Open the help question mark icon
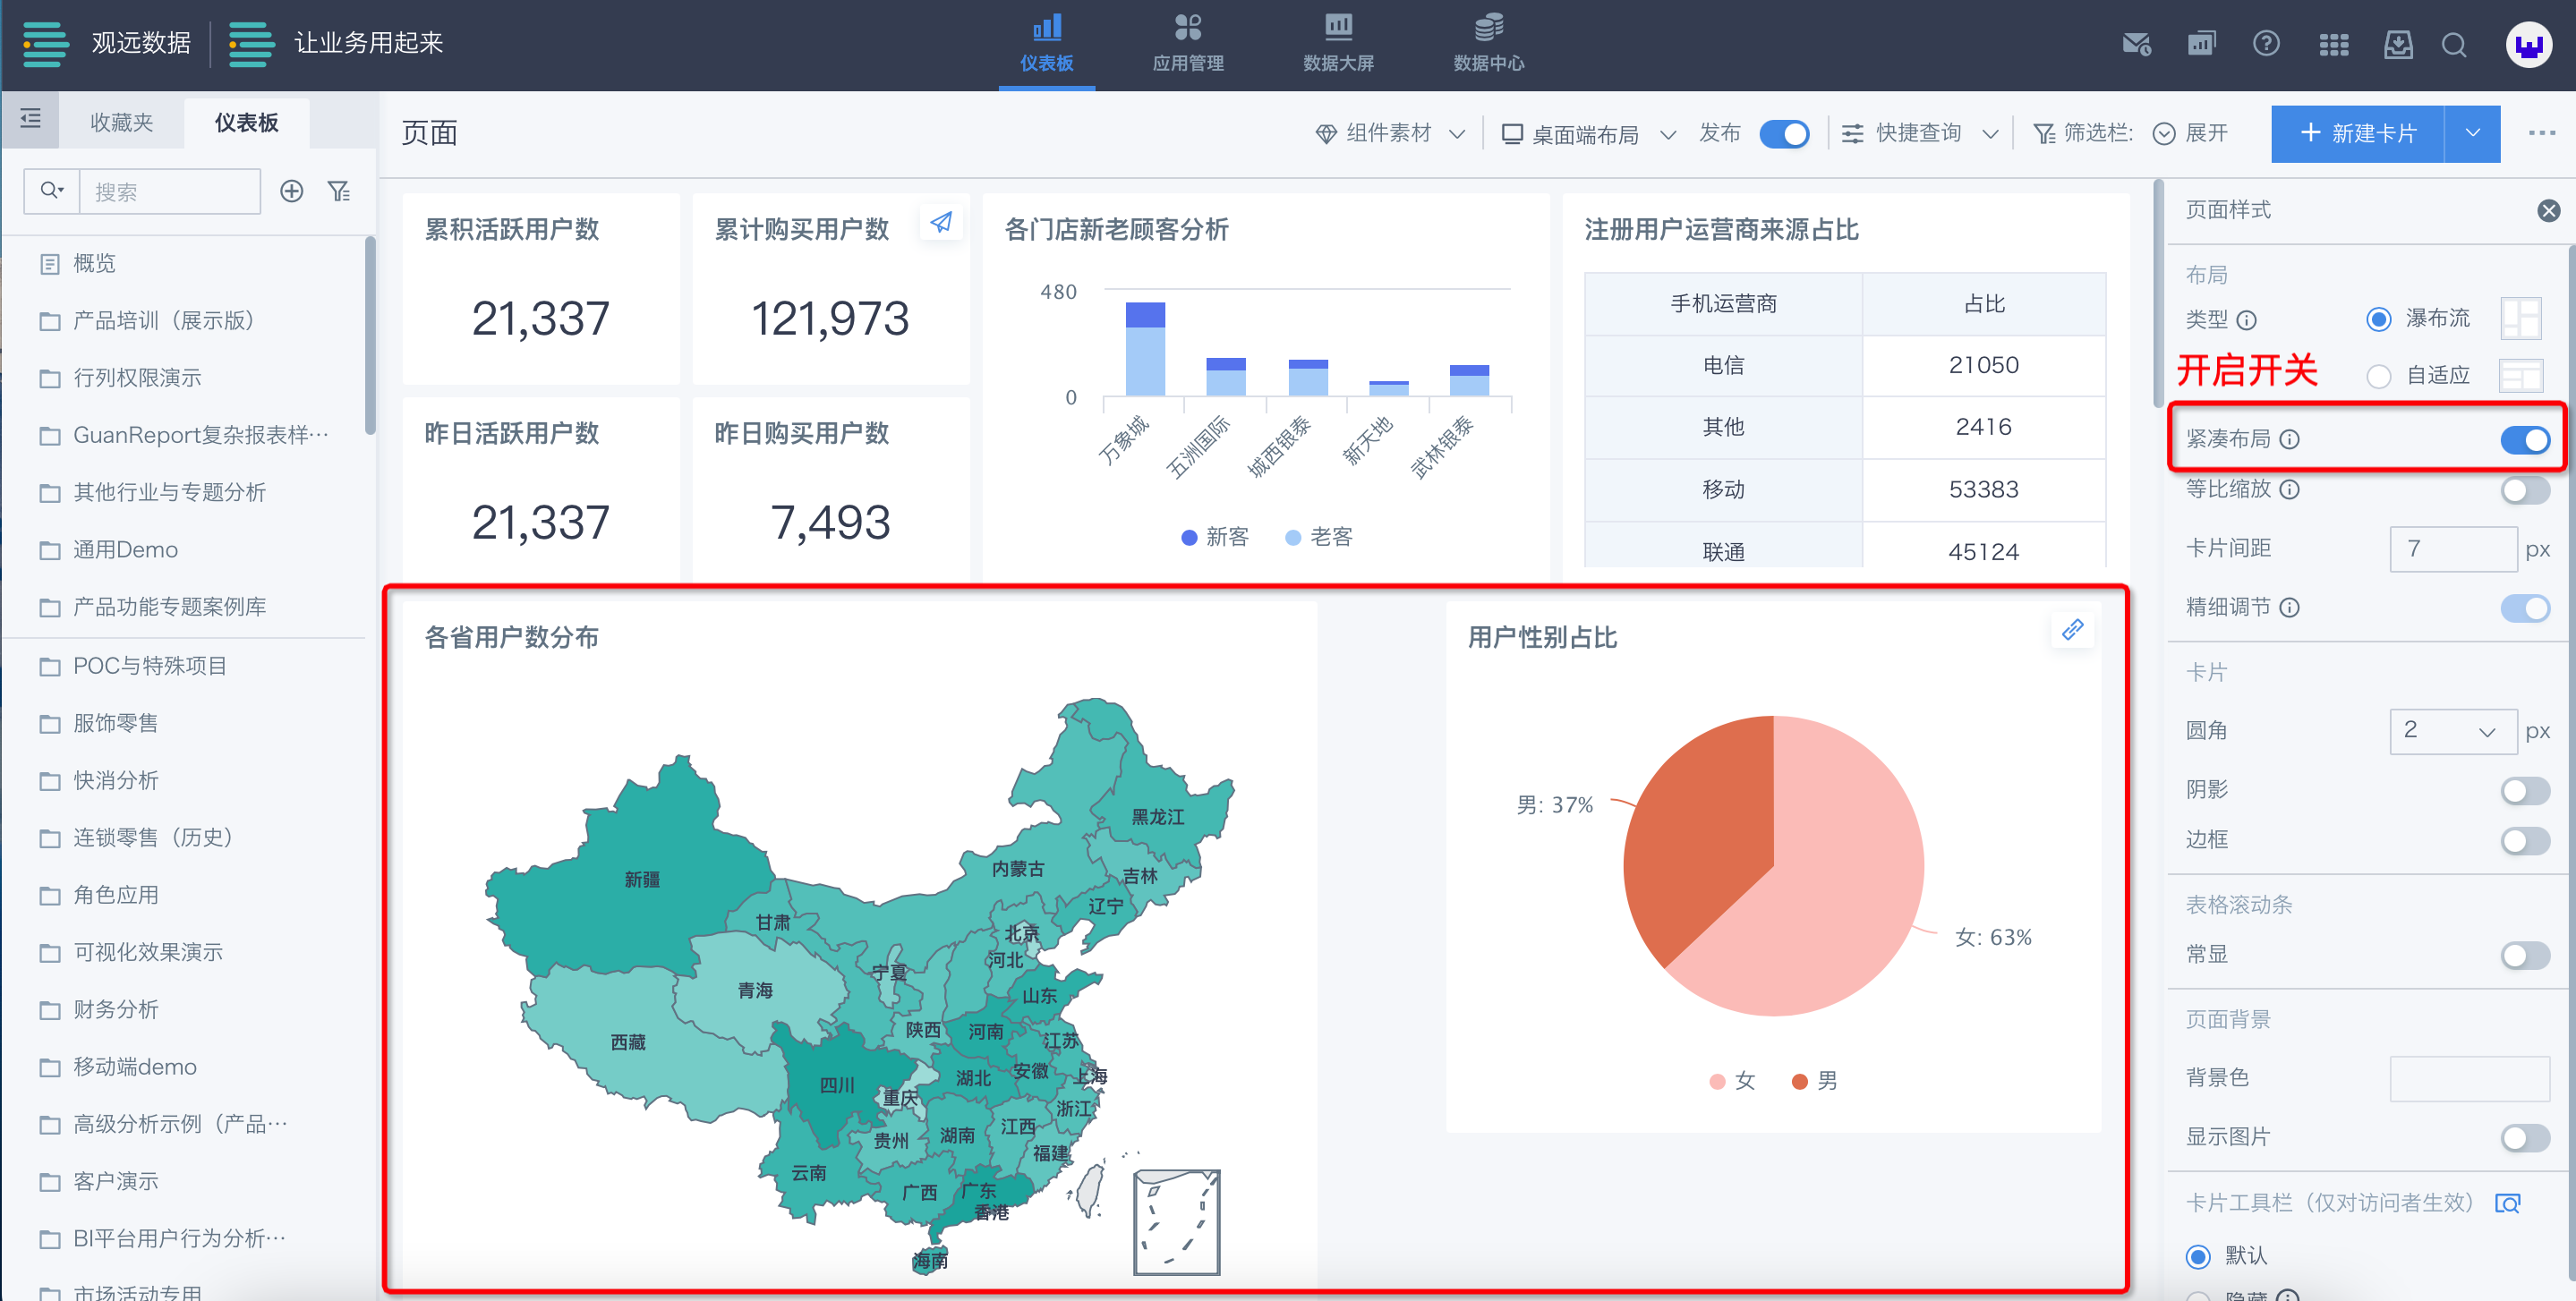This screenshot has height=1301, width=2576. click(x=2266, y=44)
